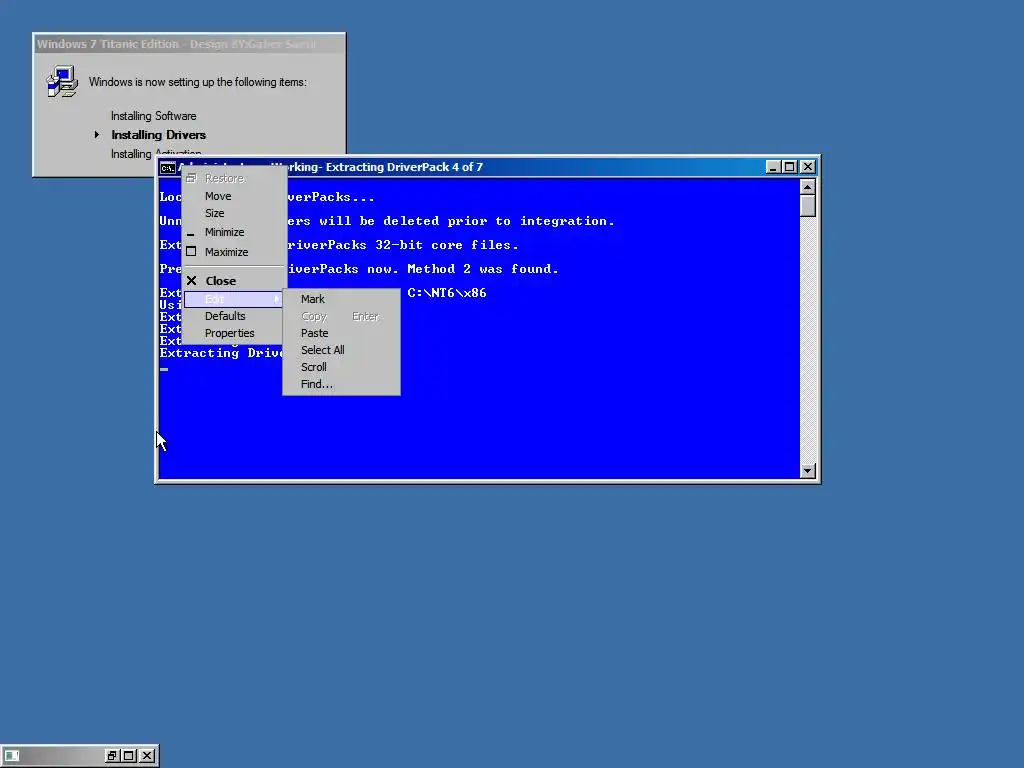The height and width of the screenshot is (768, 1024).
Task: Select Close in the system menu
Action: point(234,281)
